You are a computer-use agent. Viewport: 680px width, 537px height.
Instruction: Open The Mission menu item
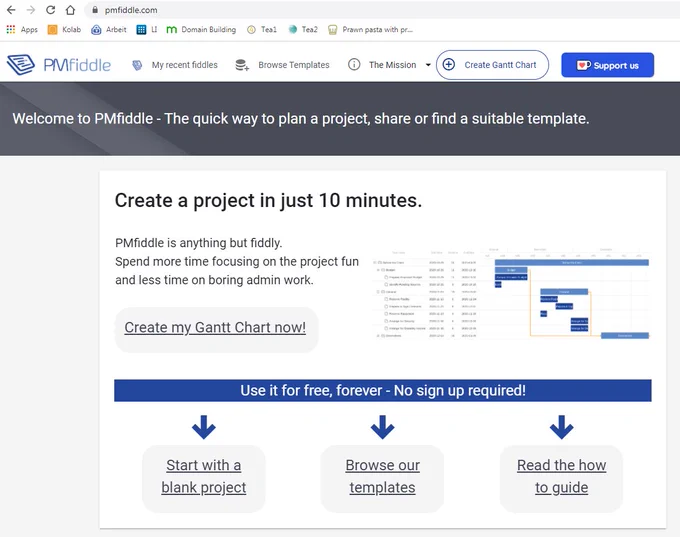(392, 65)
